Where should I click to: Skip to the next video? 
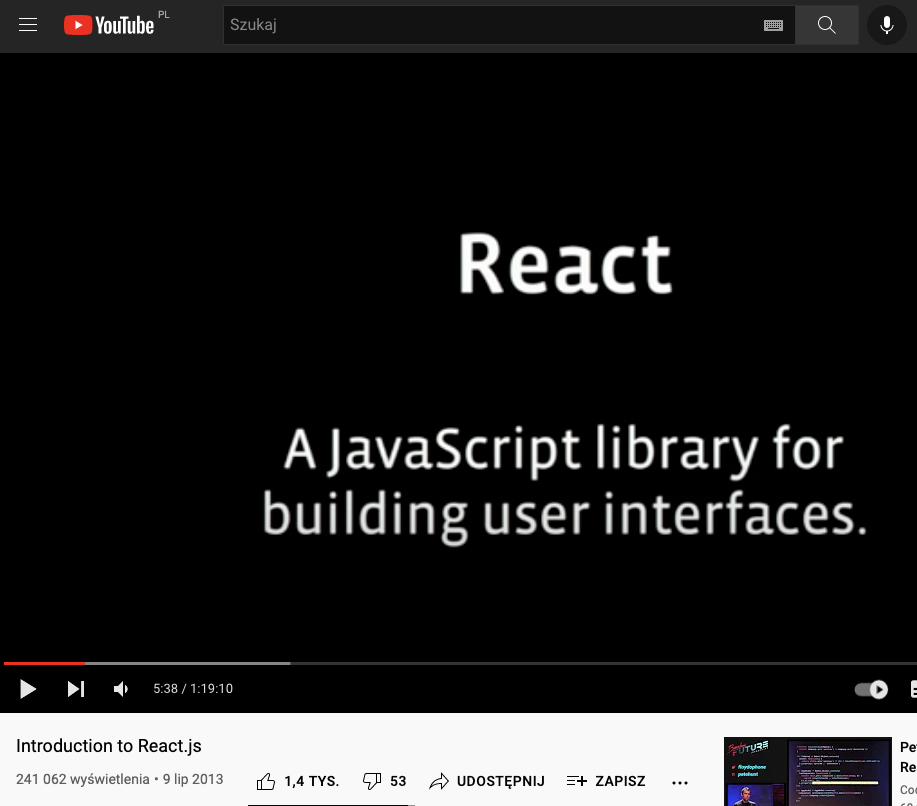[x=75, y=689]
